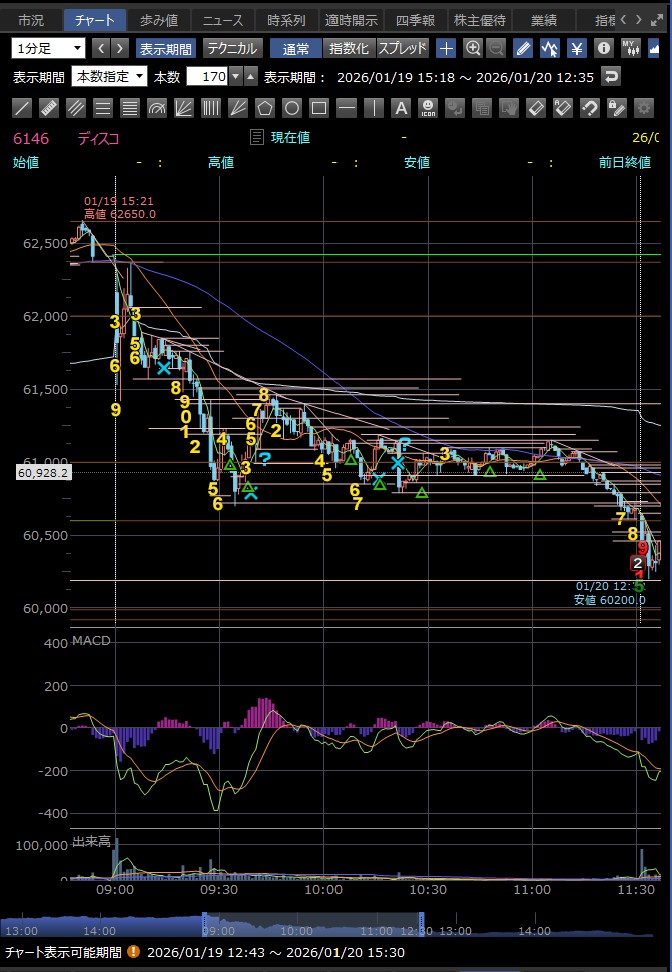Viewport: 672px width, 972px height.
Task: Select the ellipse drawing tool
Action: (292, 108)
